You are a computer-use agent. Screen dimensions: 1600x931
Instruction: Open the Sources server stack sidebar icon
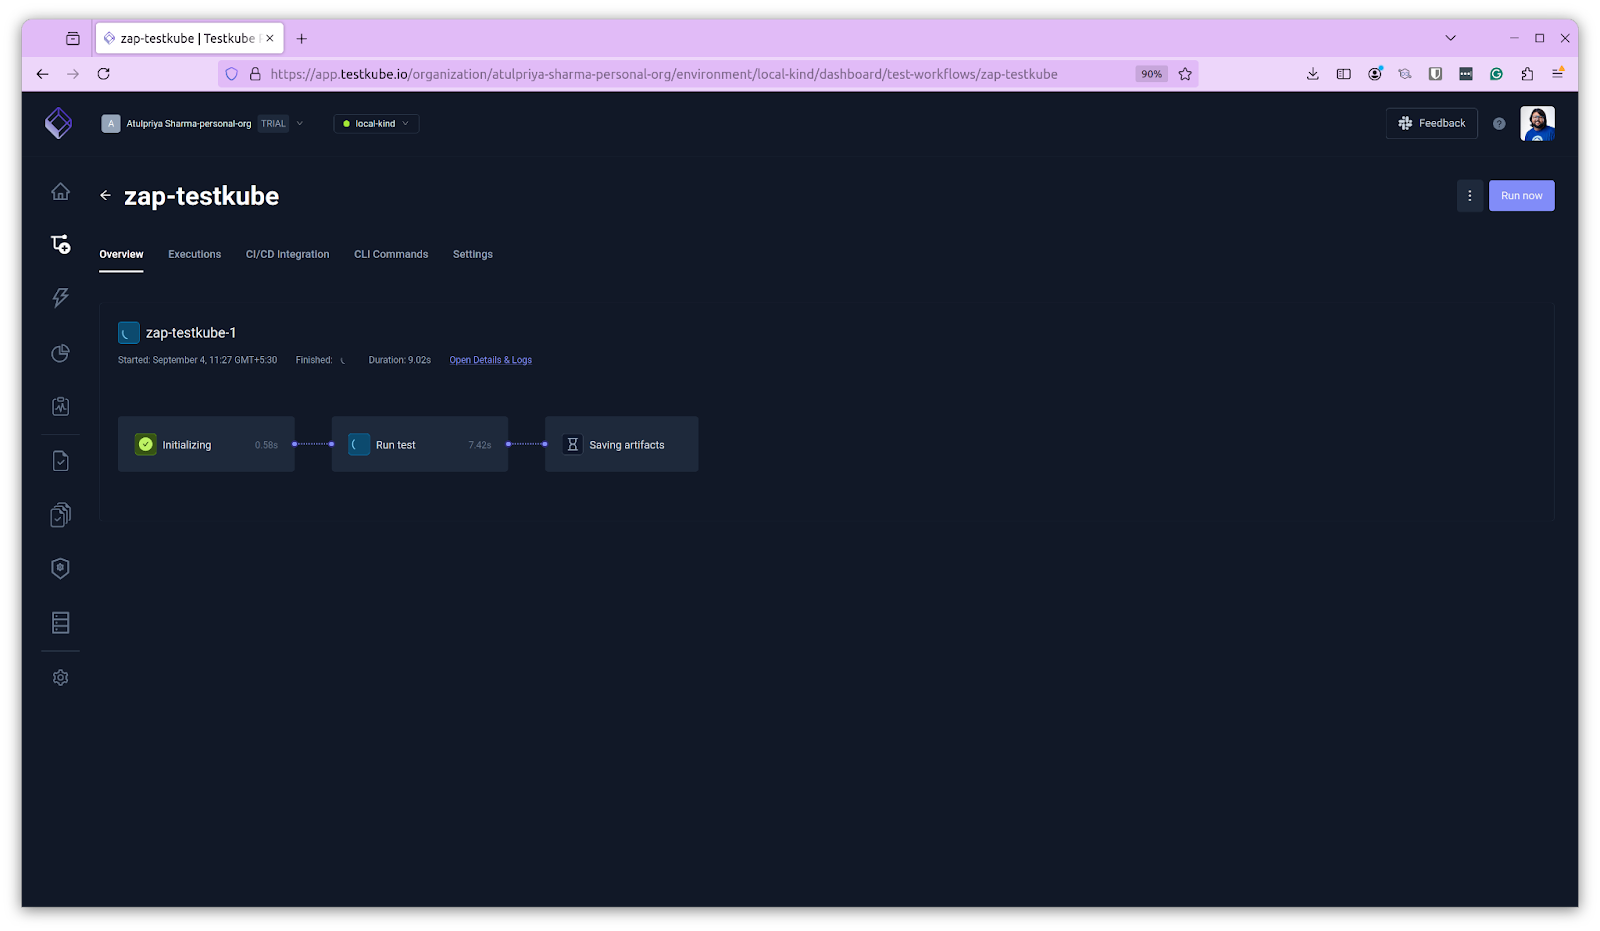[61, 622]
